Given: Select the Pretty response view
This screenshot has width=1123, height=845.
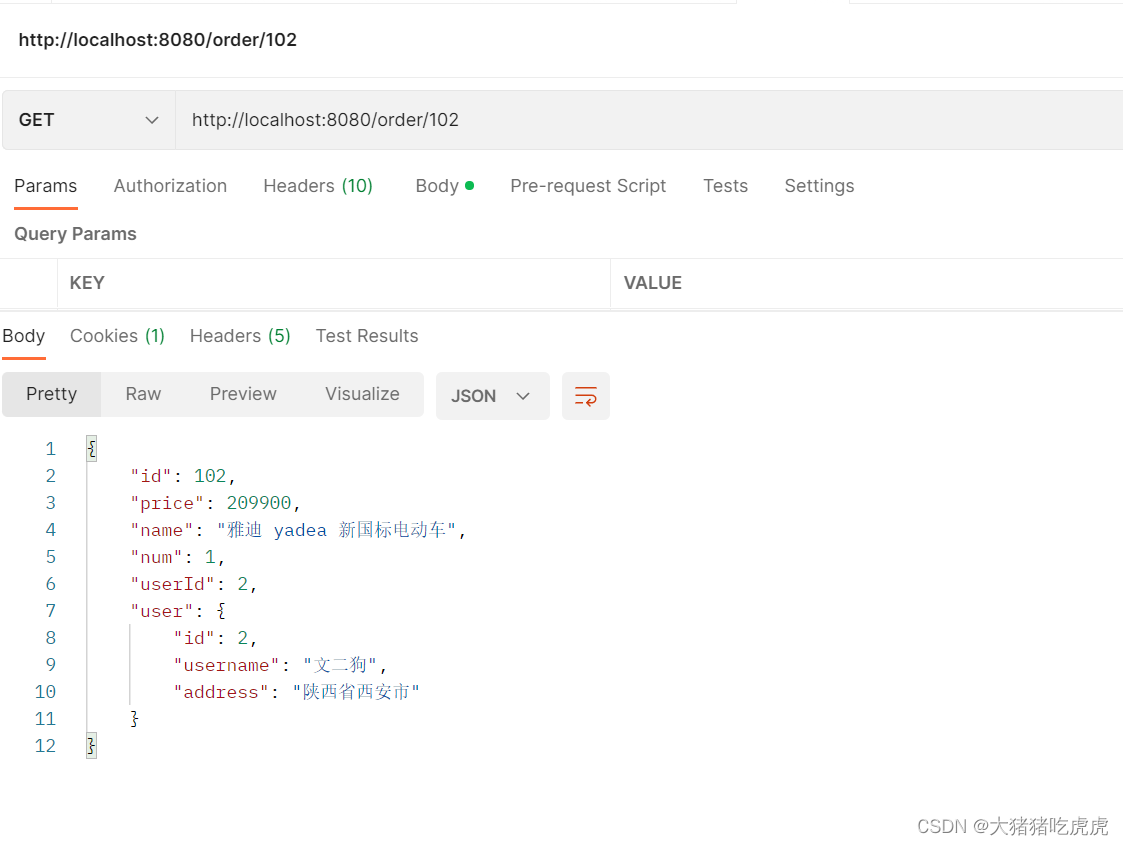Looking at the screenshot, I should (51, 394).
